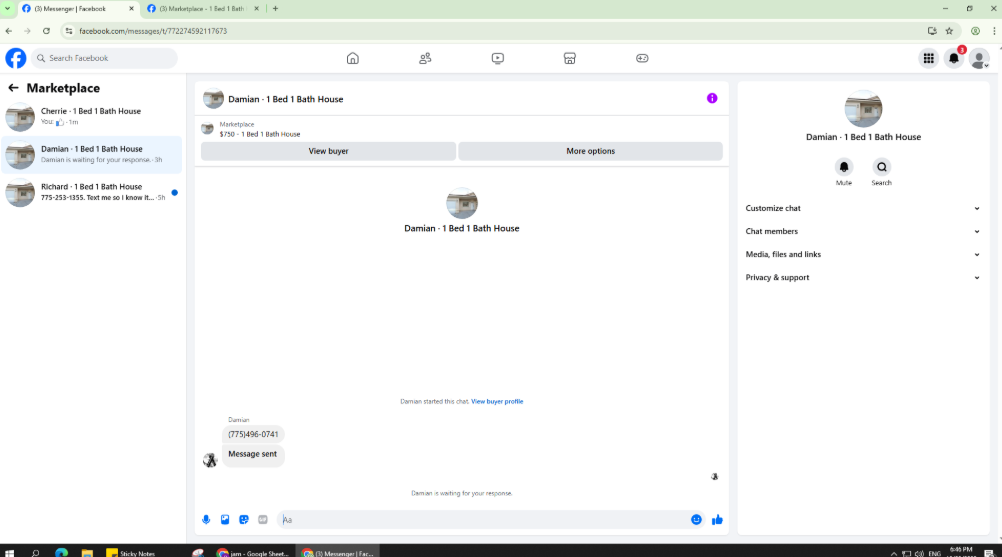This screenshot has width=1002, height=557.
Task: Go back in the browser
Action: 8,31
